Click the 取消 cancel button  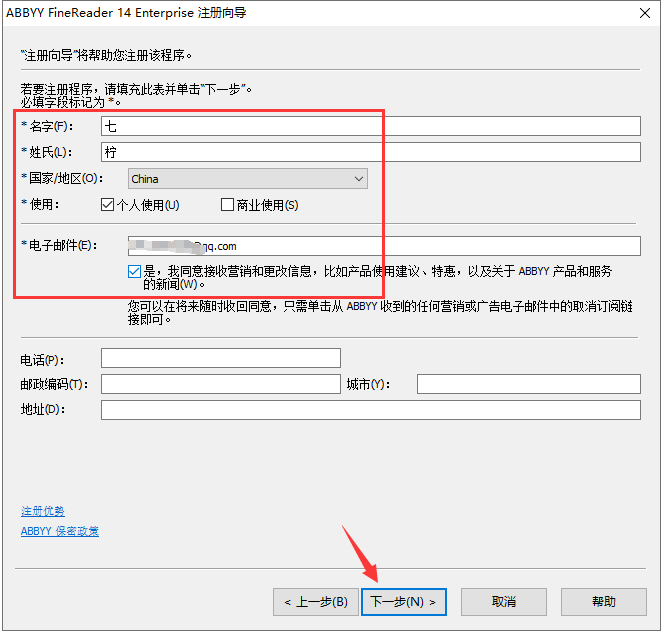point(504,602)
